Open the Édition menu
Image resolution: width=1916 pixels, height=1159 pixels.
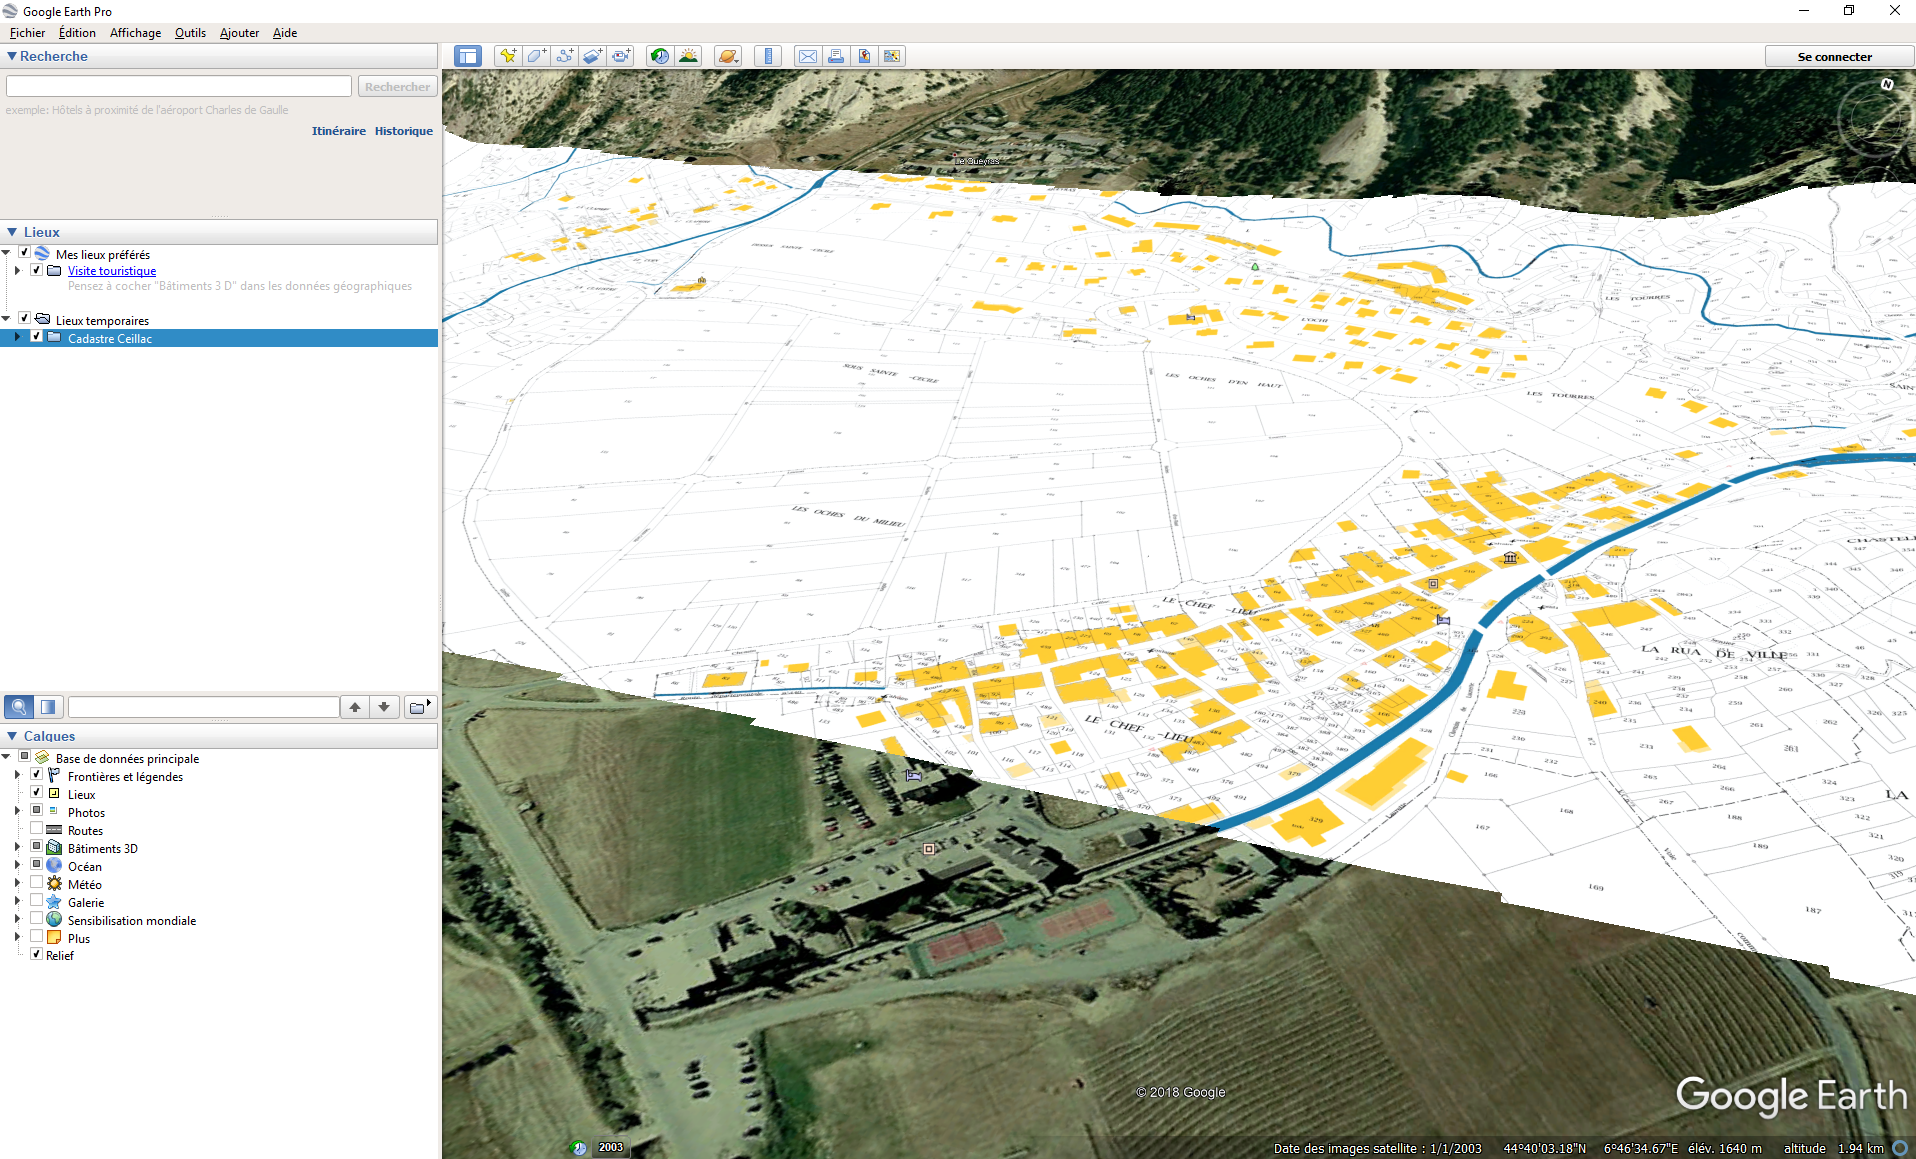coord(77,33)
